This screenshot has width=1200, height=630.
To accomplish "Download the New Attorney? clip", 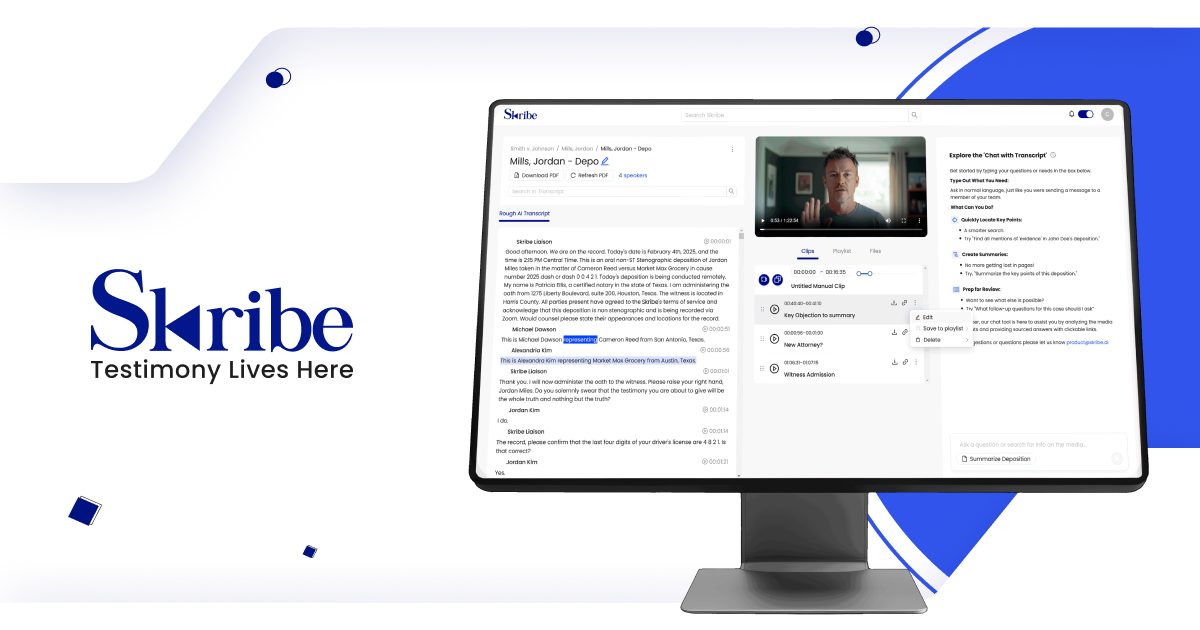I will pos(894,331).
